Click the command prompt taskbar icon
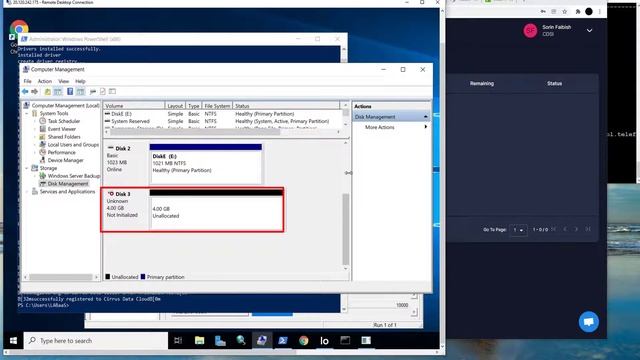The image size is (640, 360). [345, 340]
